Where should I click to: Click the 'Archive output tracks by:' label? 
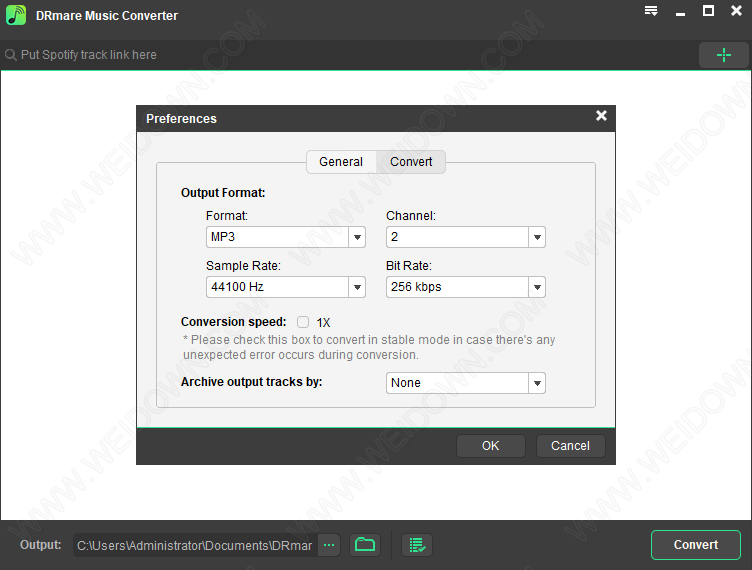252,382
